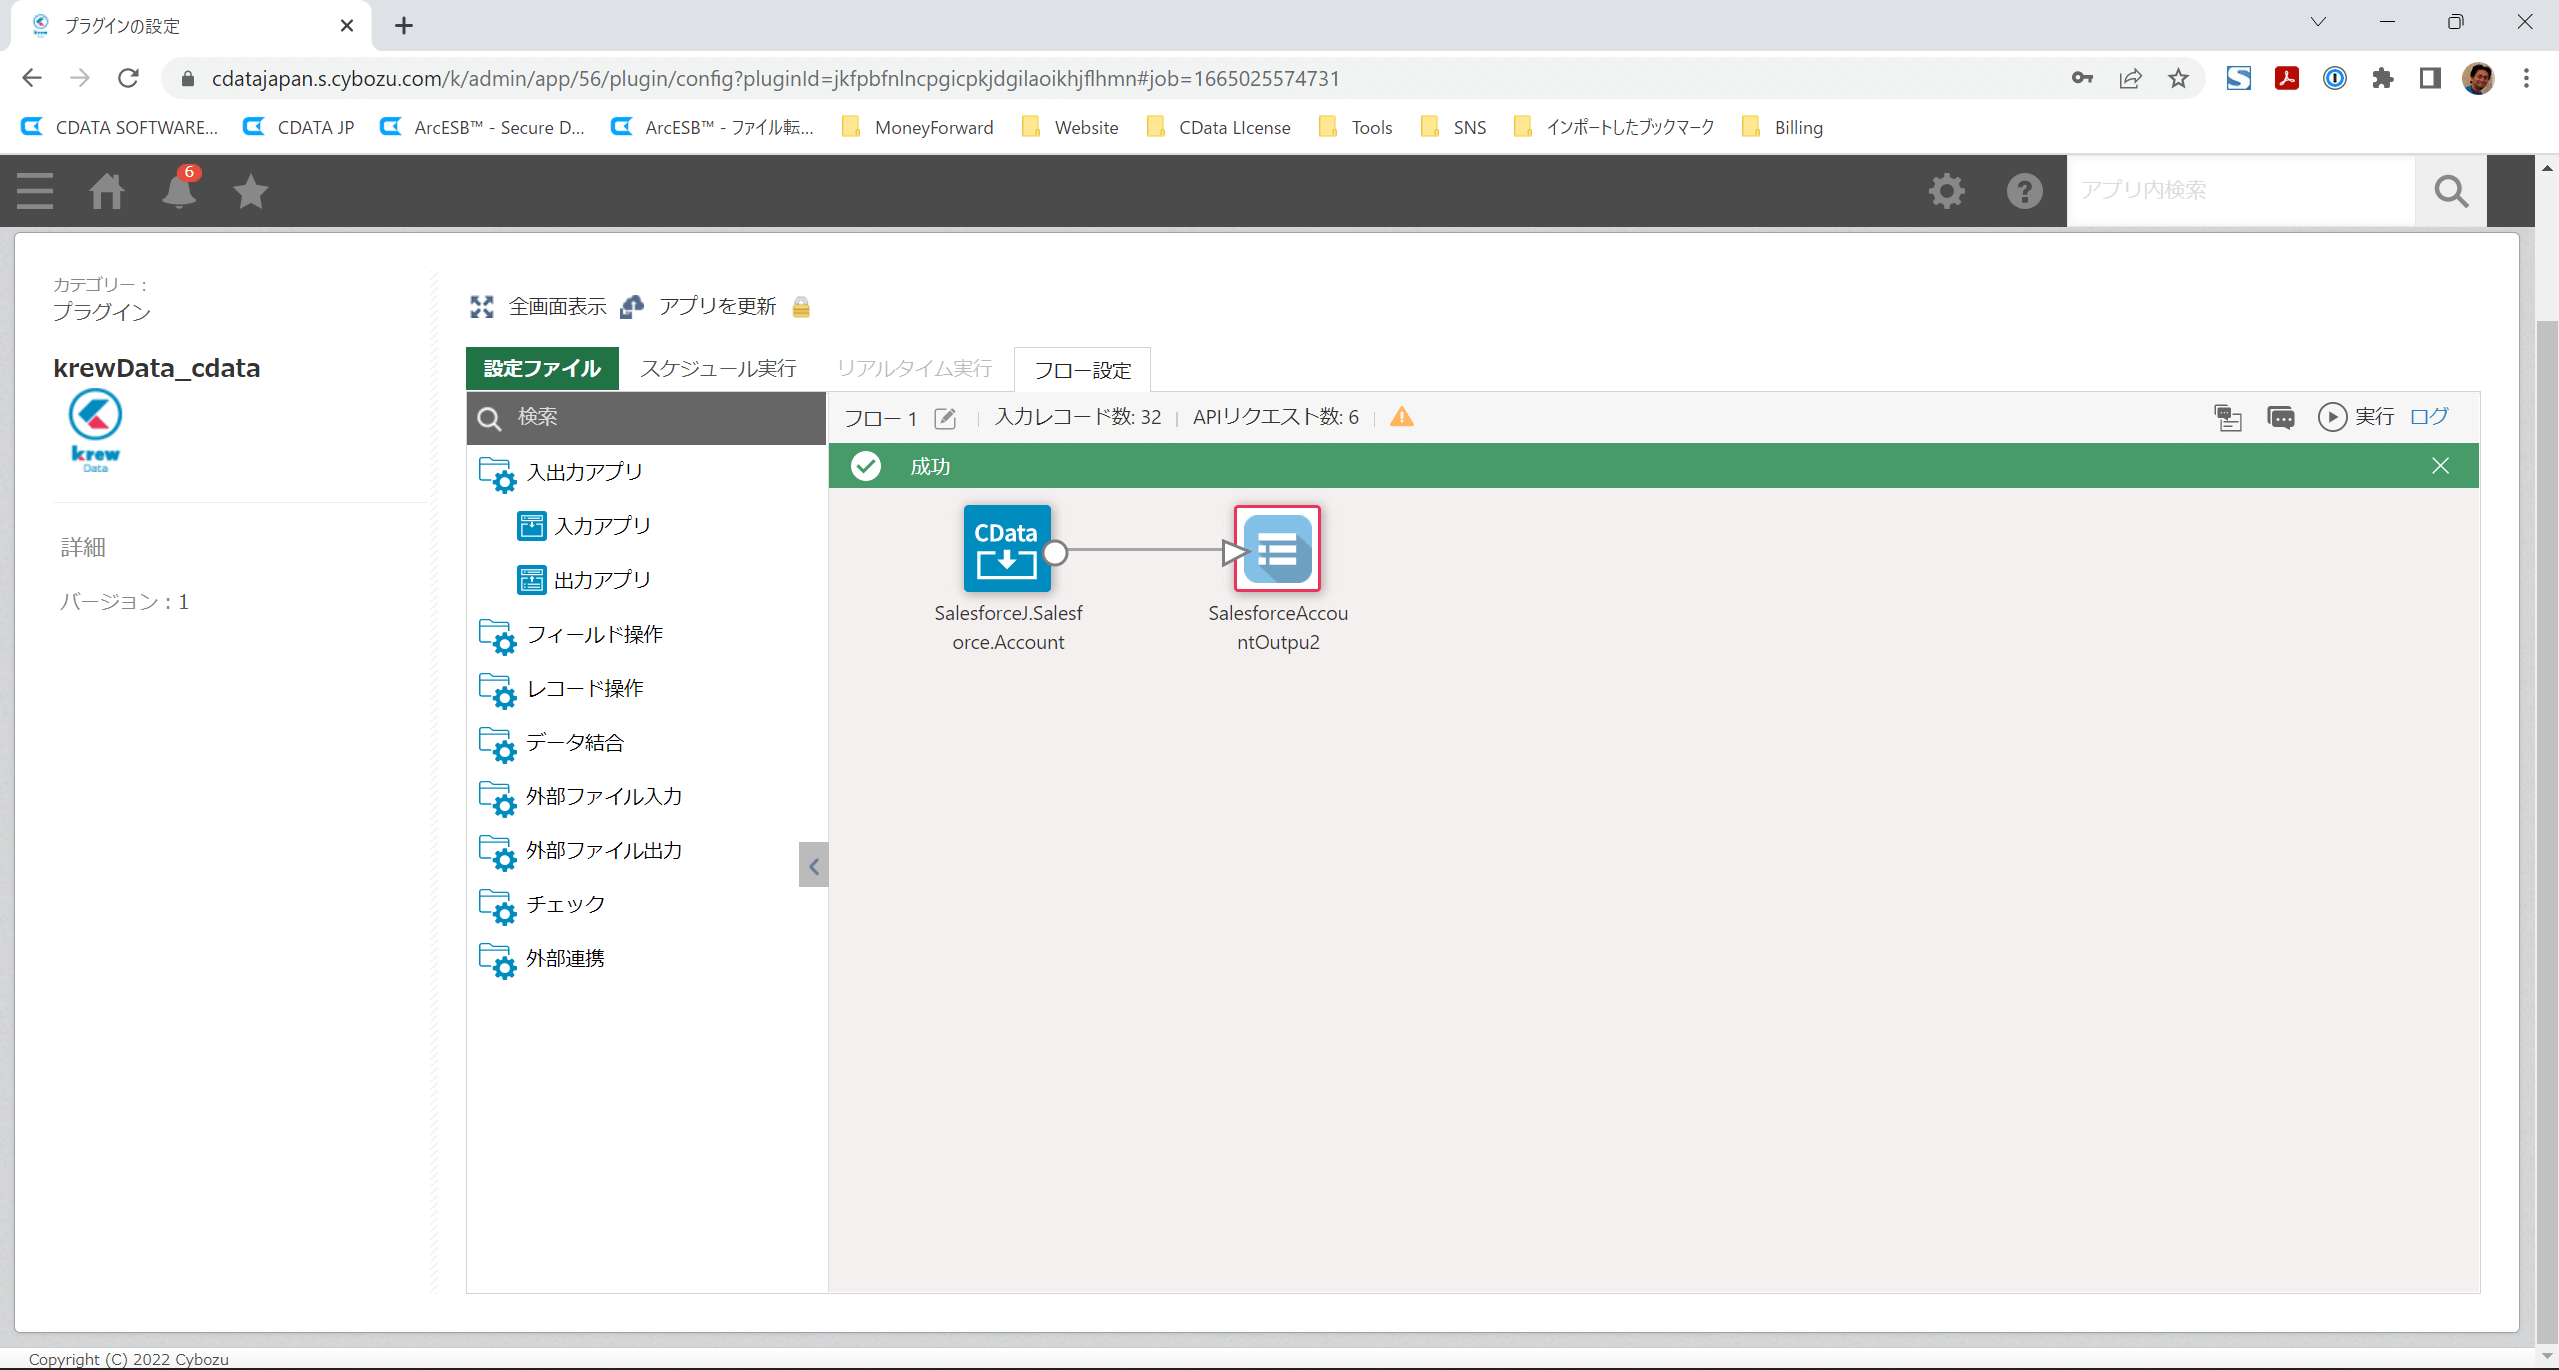Expand the データ結合 folder
This screenshot has height=1370, width=2559.
click(575, 743)
